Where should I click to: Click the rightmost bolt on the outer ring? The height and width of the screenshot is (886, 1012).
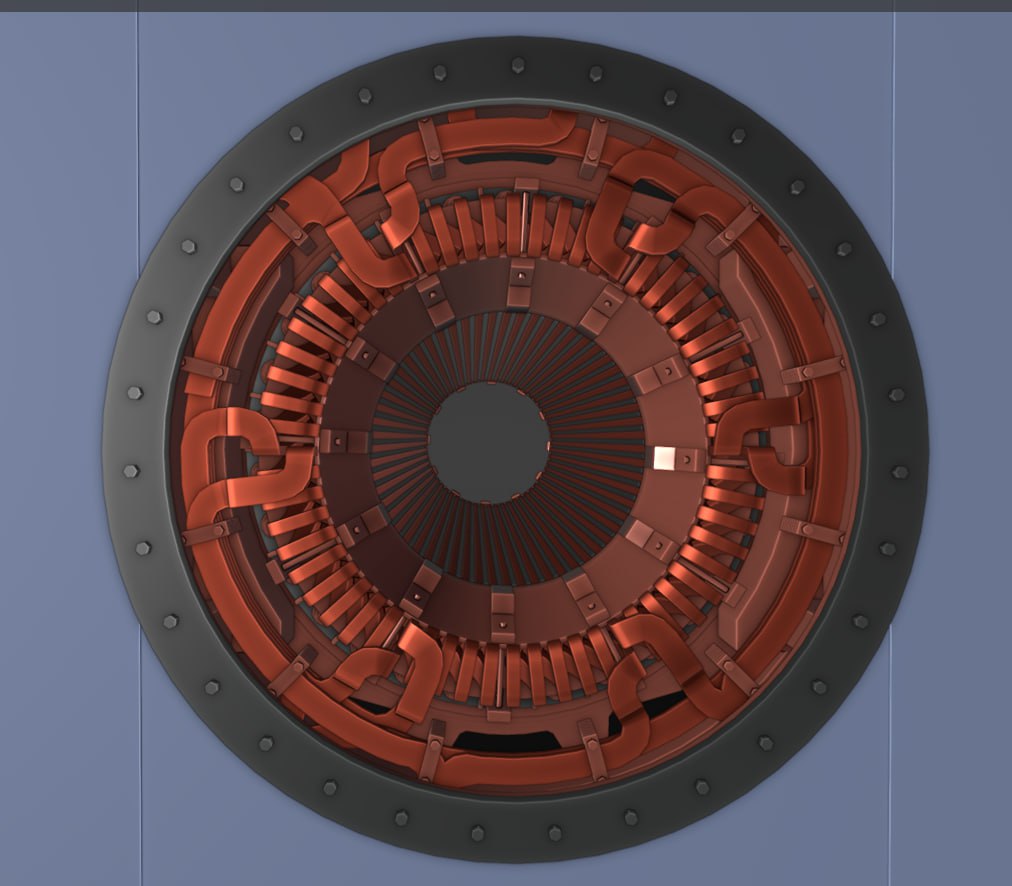pyautogui.click(x=900, y=471)
